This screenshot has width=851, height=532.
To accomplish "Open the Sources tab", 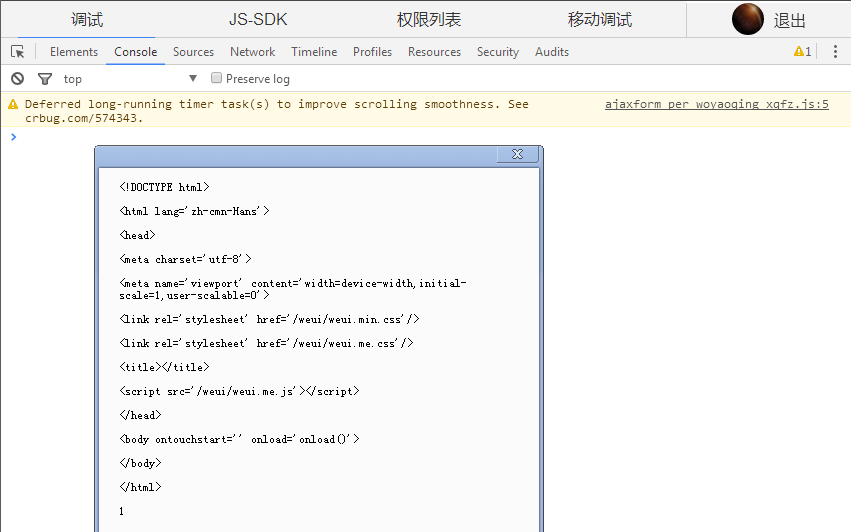I will [x=193, y=52].
